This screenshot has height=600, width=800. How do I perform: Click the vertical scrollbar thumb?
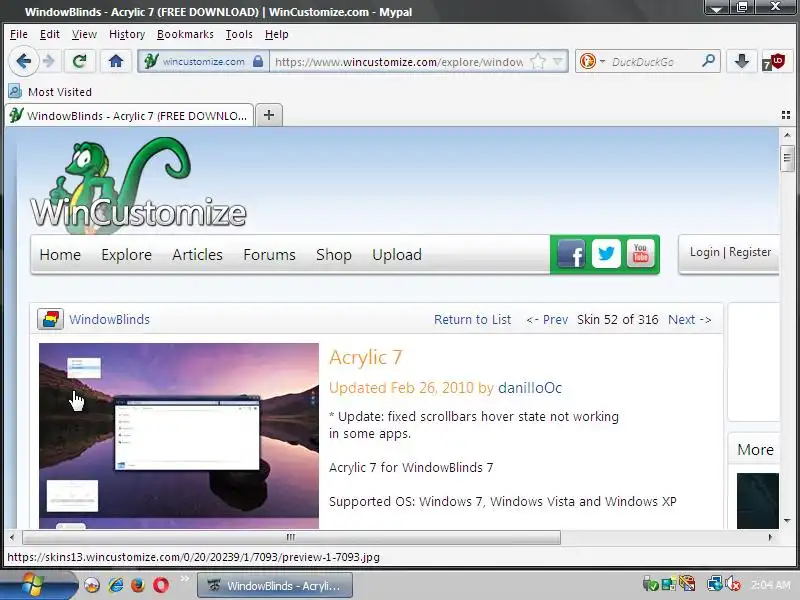(787, 159)
